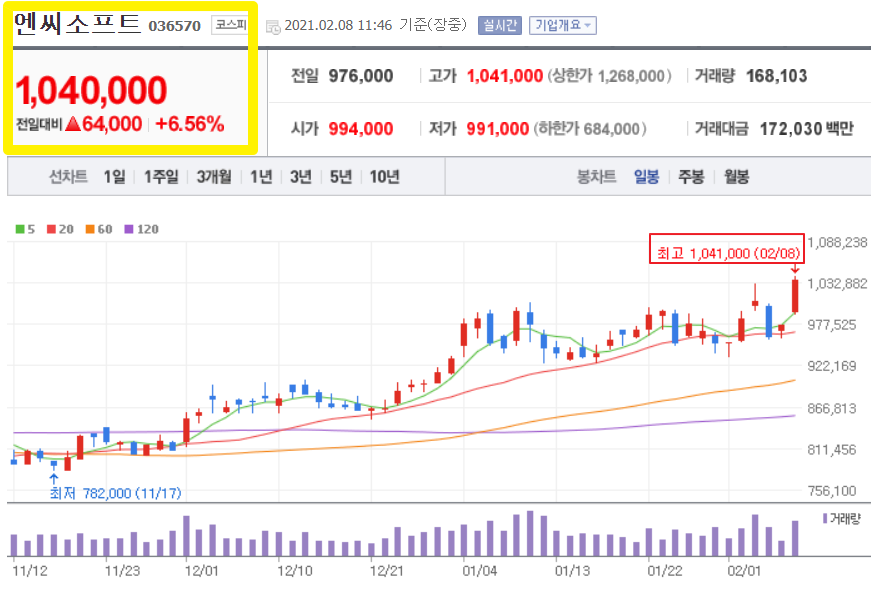Open the 기업개요 dropdown
Viewport: 871px width, 589px height.
click(562, 25)
